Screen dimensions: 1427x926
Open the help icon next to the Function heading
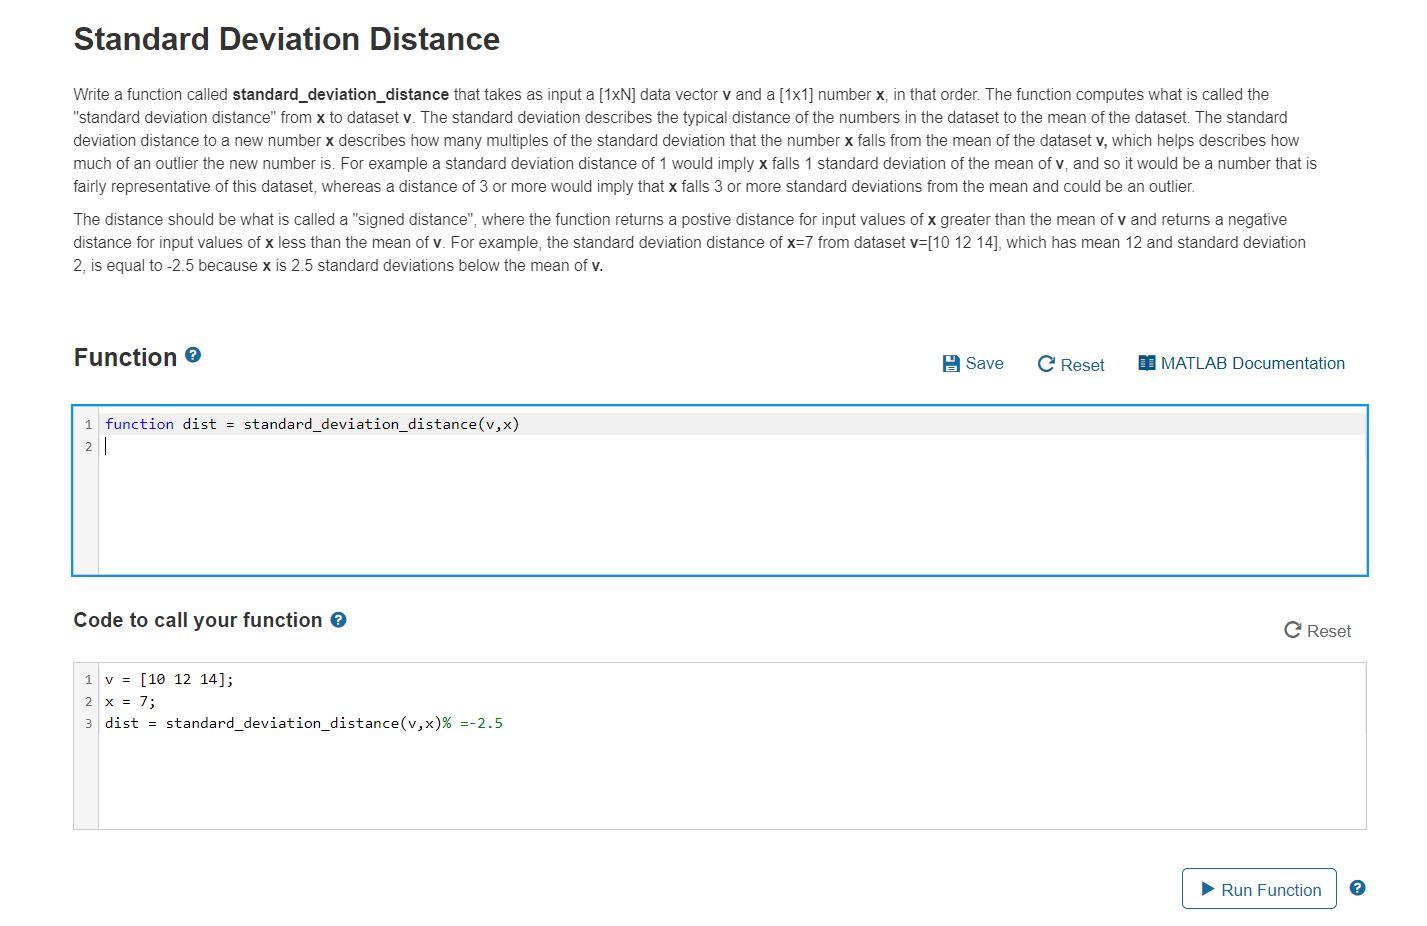click(192, 355)
